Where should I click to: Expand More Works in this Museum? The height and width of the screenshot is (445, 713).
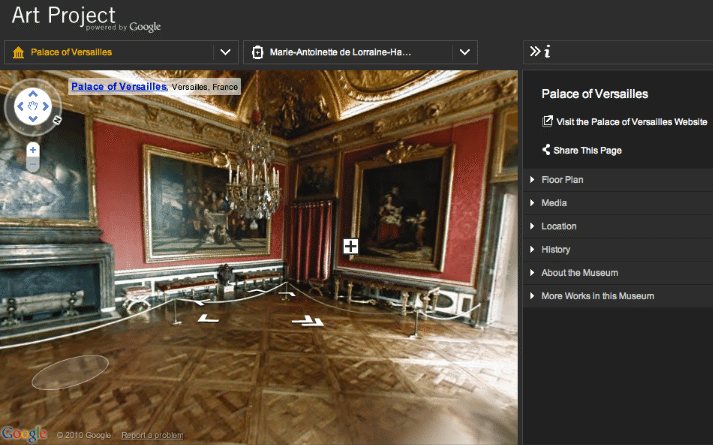[x=618, y=296]
